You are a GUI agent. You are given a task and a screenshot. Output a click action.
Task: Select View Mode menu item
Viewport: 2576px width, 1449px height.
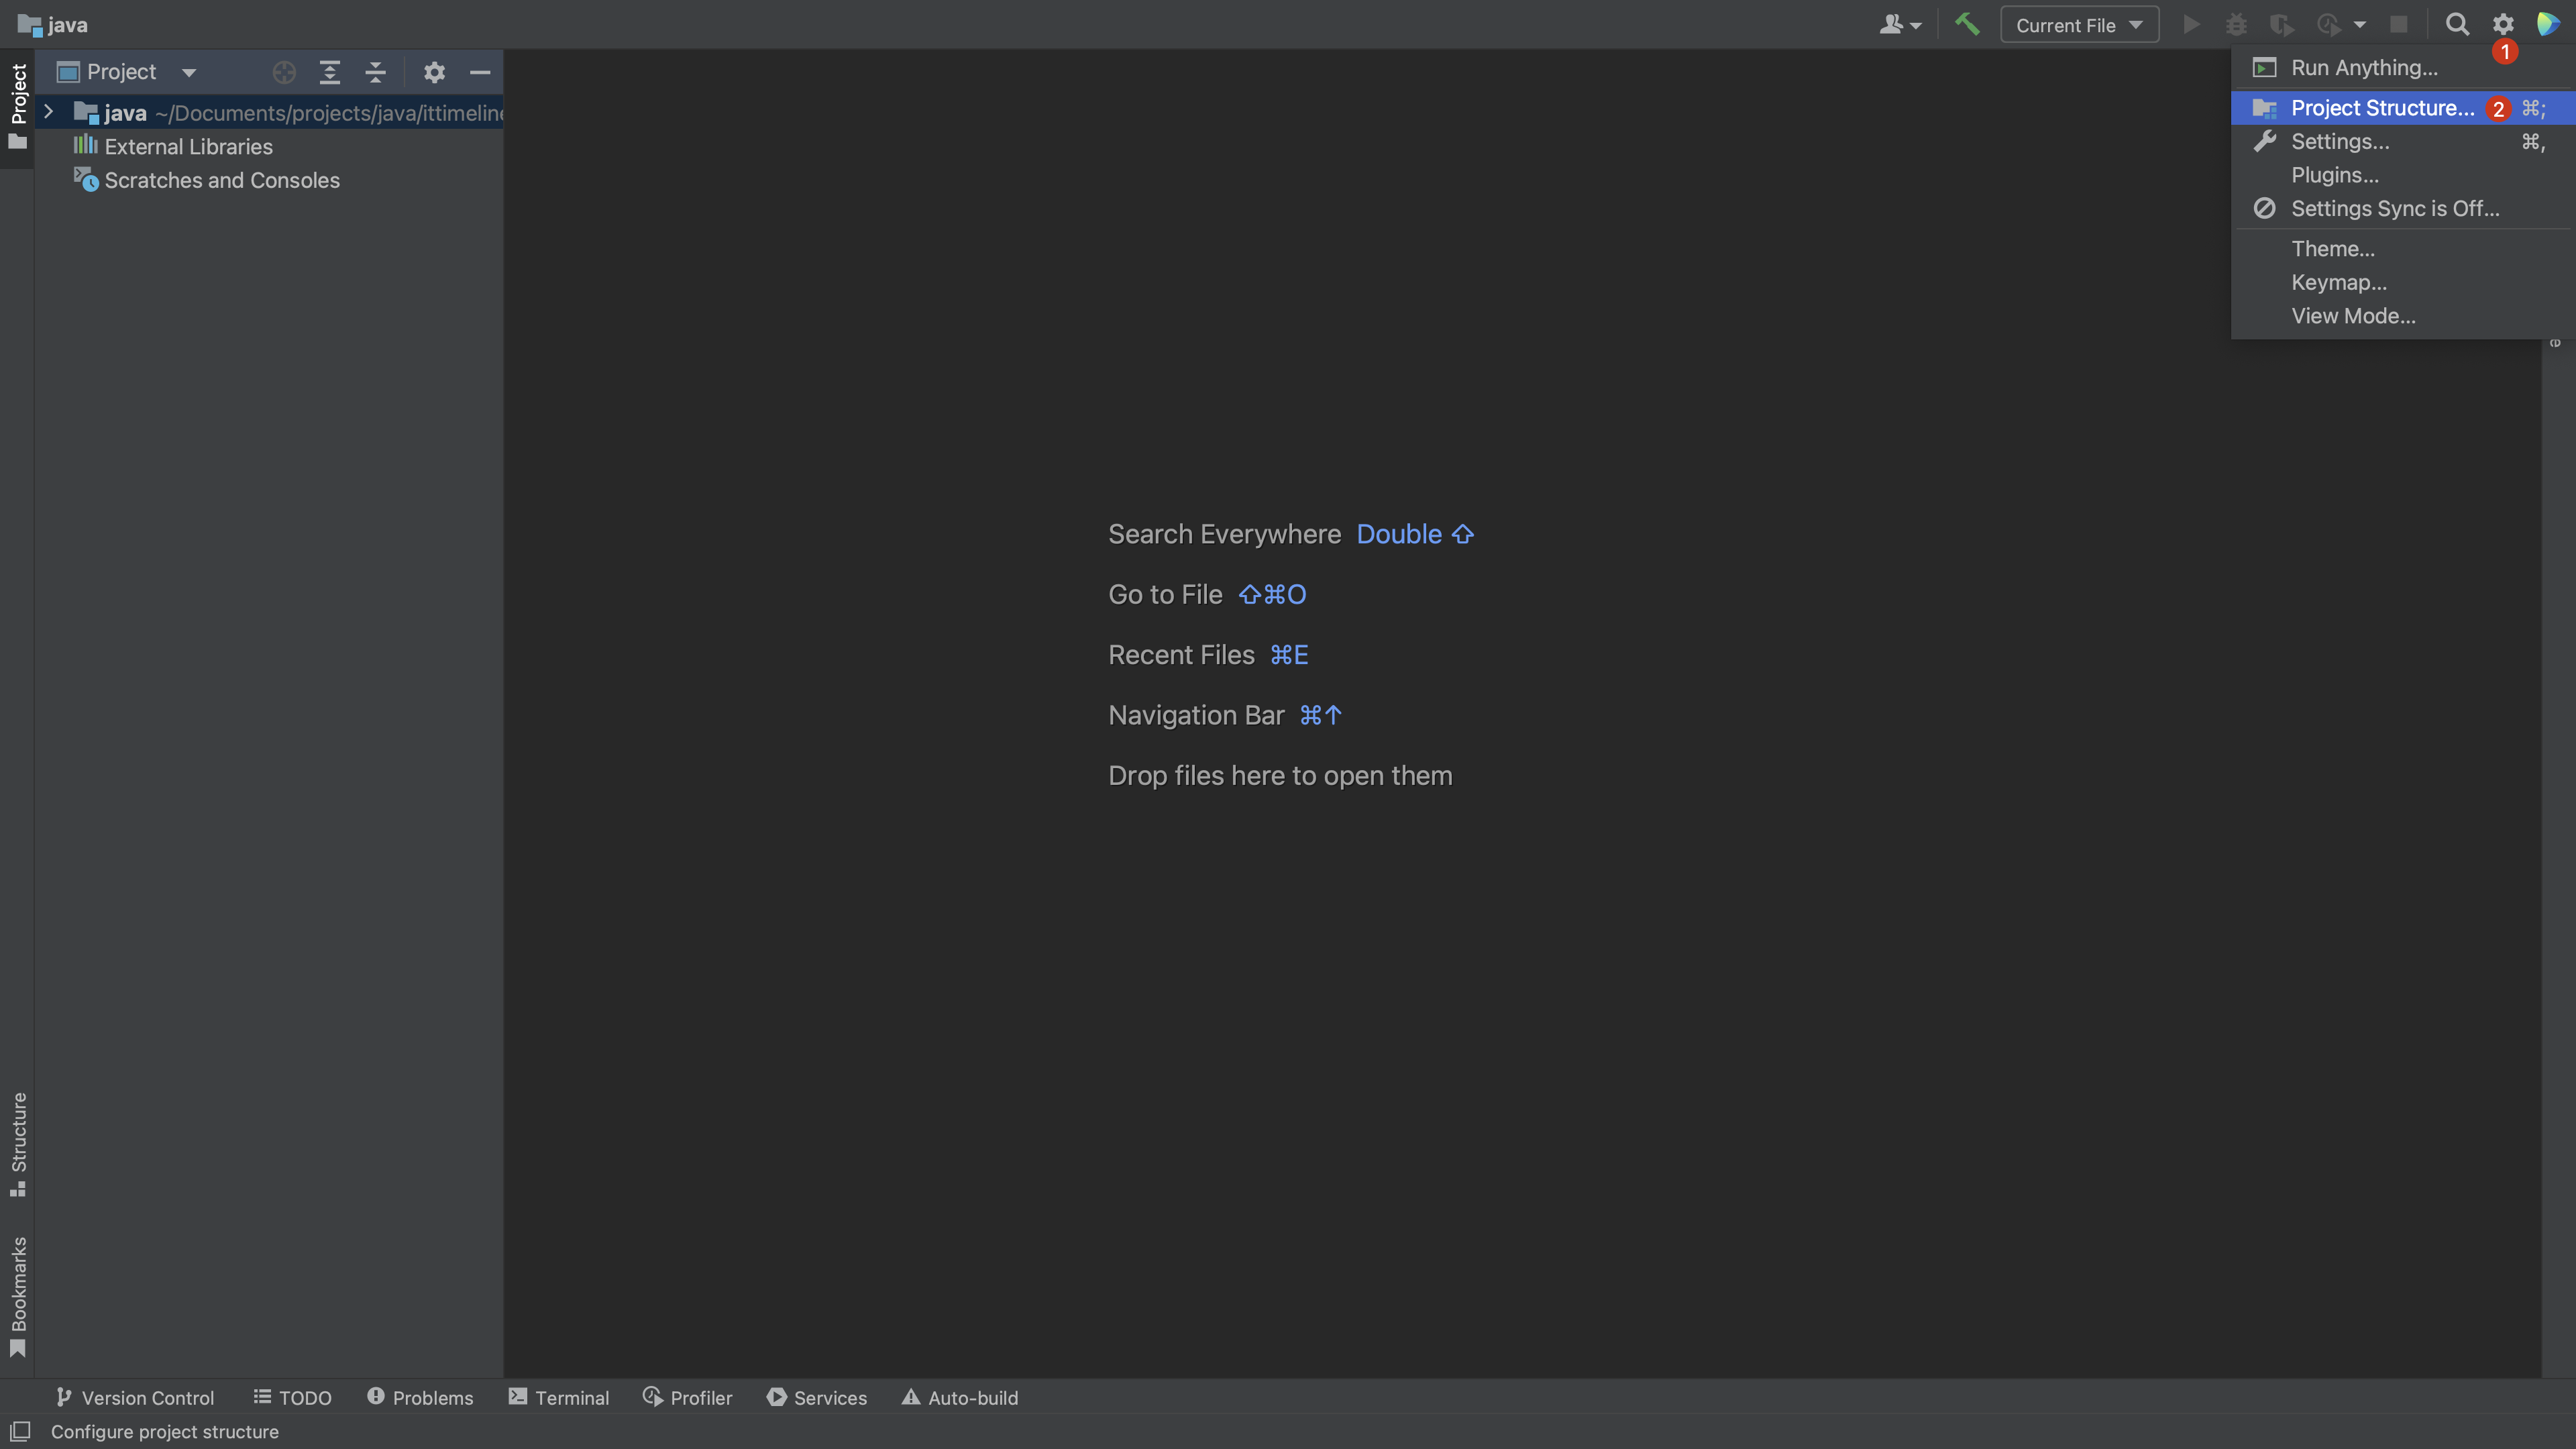pyautogui.click(x=2403, y=315)
